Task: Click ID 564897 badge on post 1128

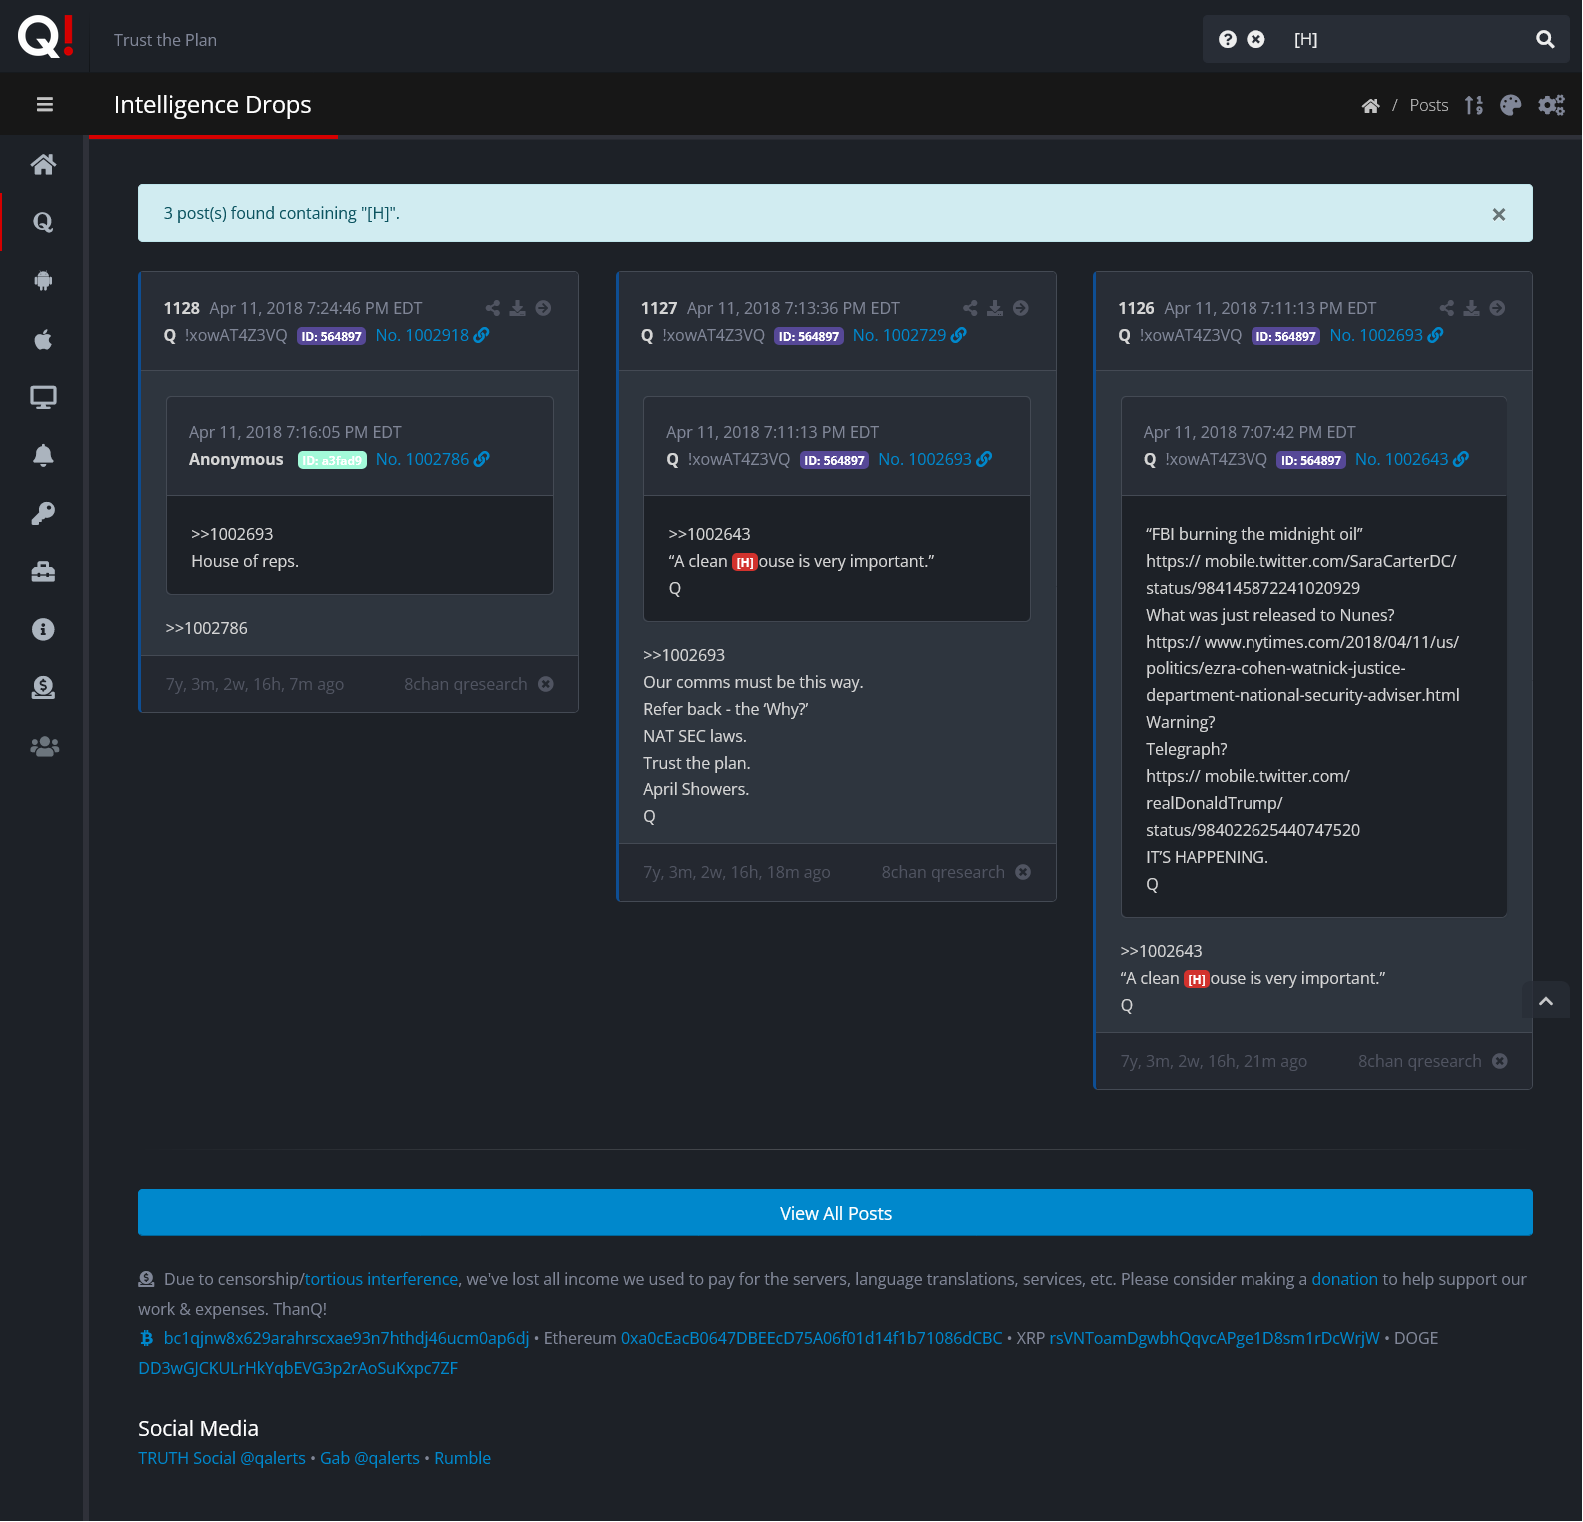Action: [x=331, y=336]
